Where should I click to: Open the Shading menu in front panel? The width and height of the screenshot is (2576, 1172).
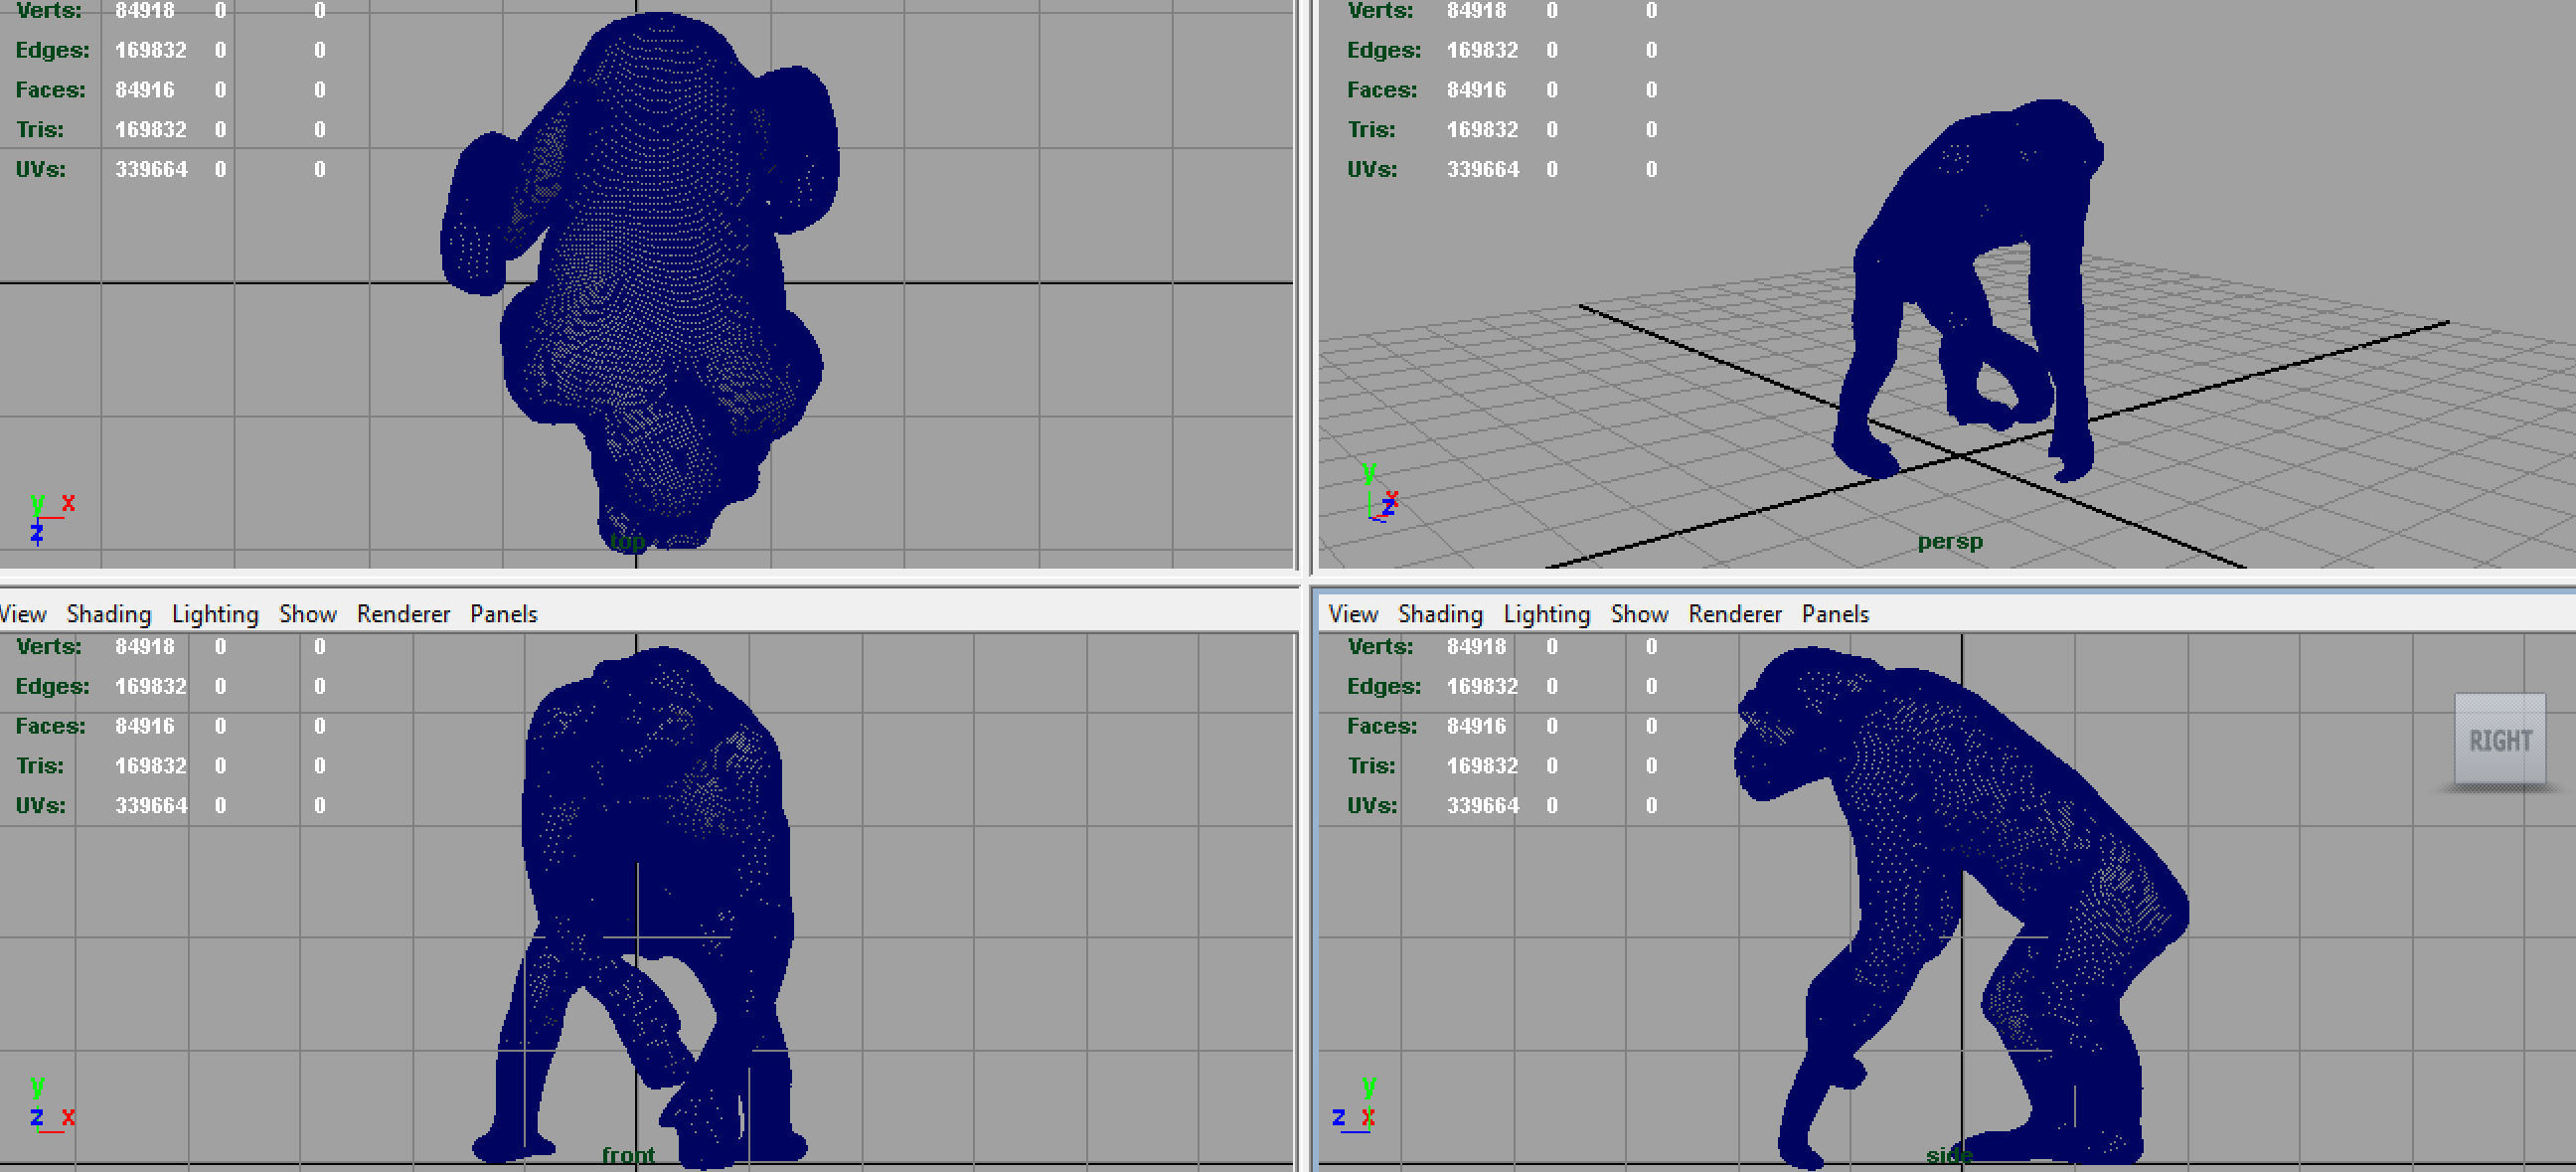[109, 614]
